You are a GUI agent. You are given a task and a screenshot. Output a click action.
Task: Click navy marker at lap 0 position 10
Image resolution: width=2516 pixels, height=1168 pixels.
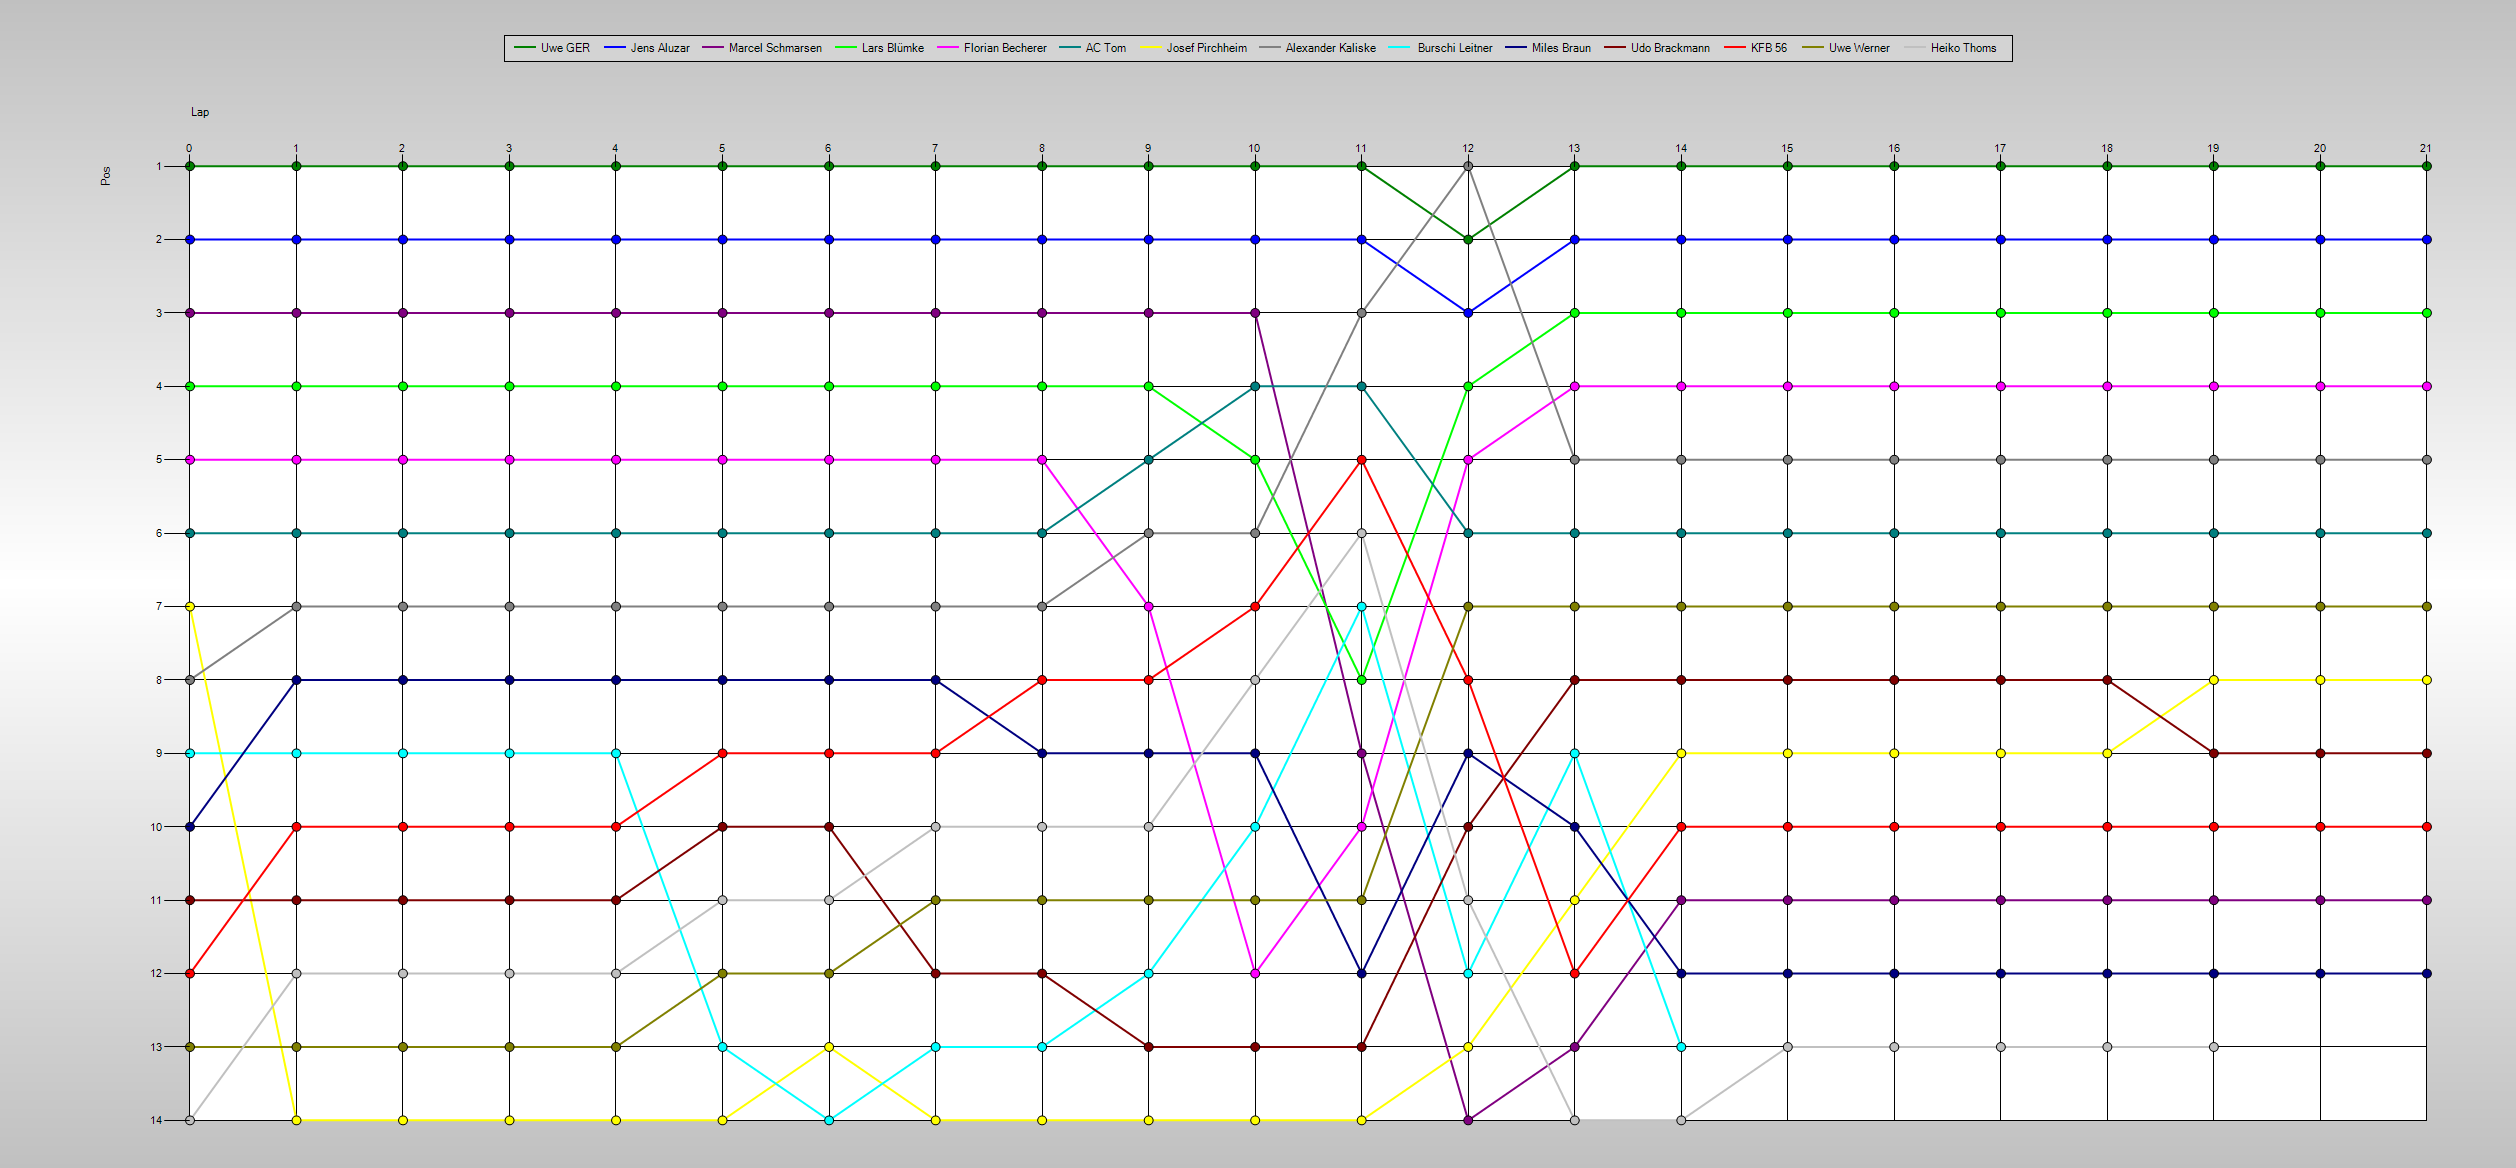[x=190, y=827]
